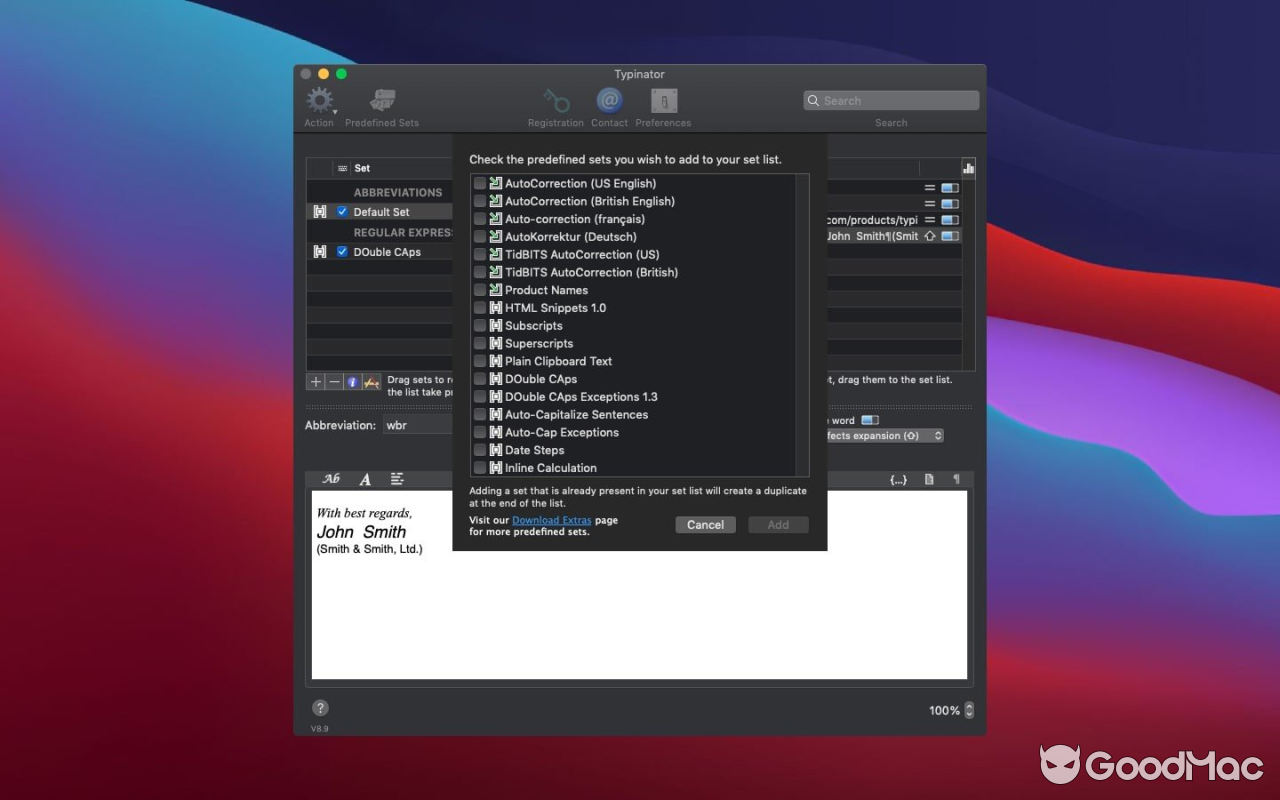Click the {...} marker insertion icon
This screenshot has width=1280, height=800.
(897, 479)
